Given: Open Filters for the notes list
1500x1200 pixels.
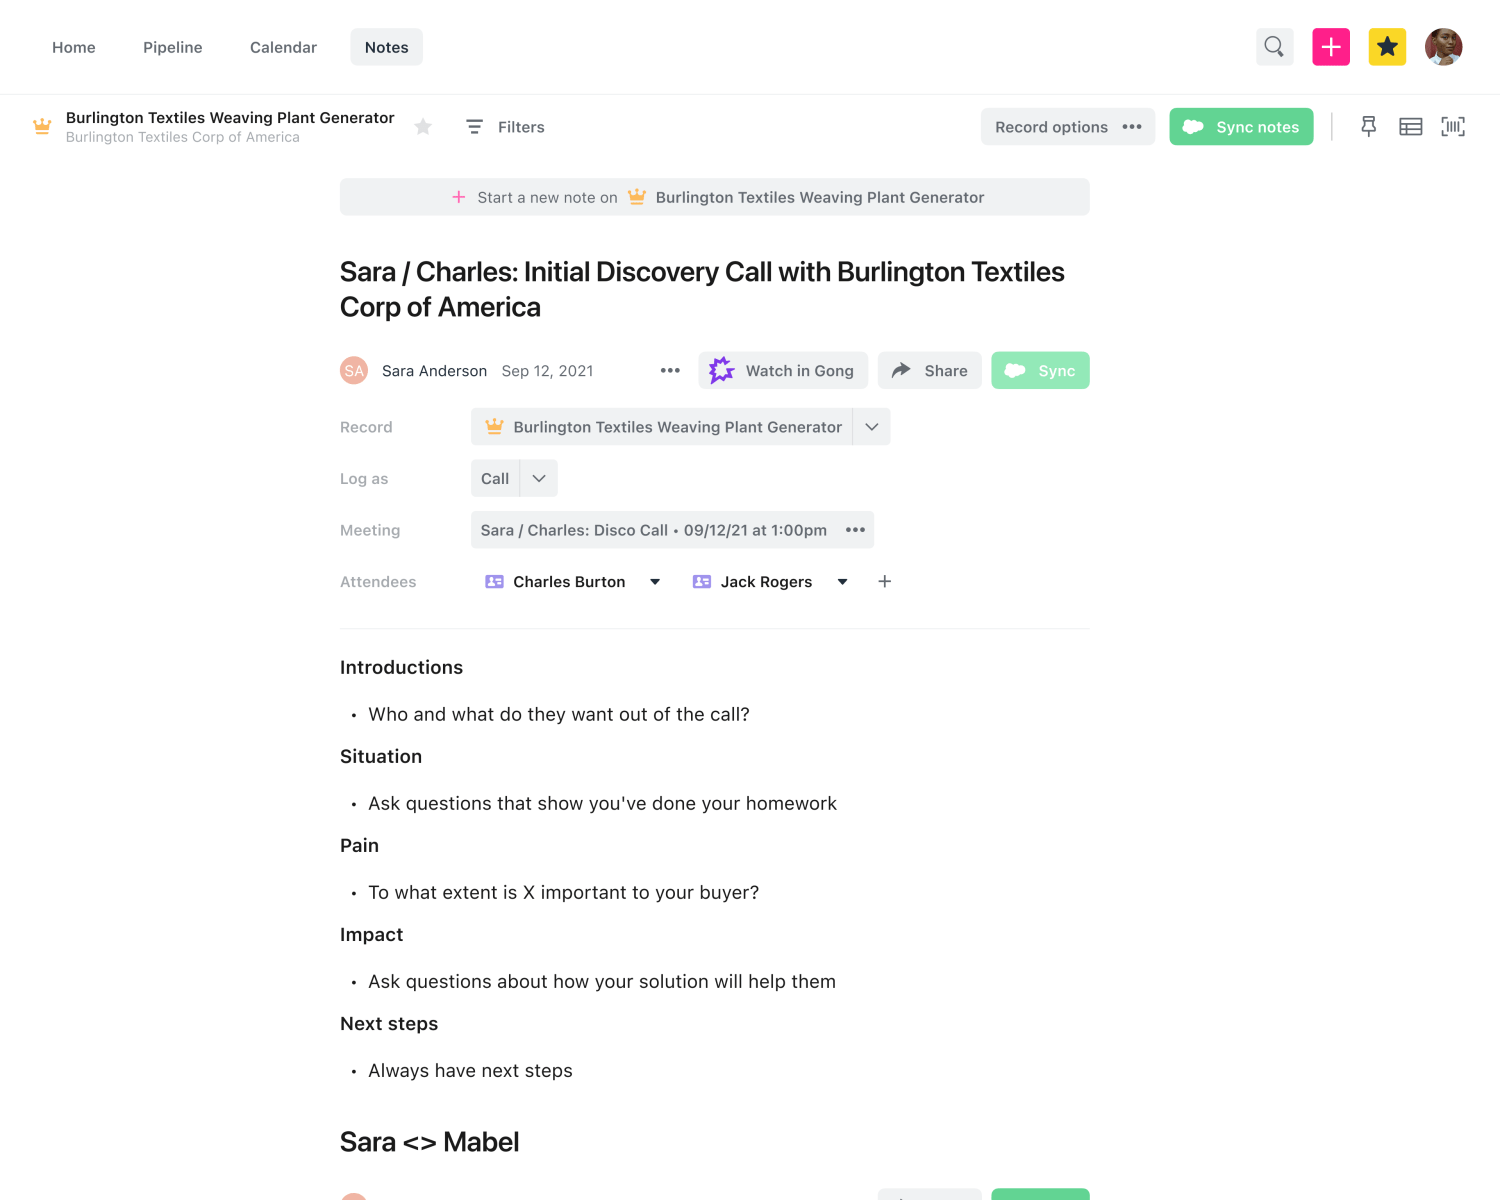Looking at the screenshot, I should click(505, 127).
